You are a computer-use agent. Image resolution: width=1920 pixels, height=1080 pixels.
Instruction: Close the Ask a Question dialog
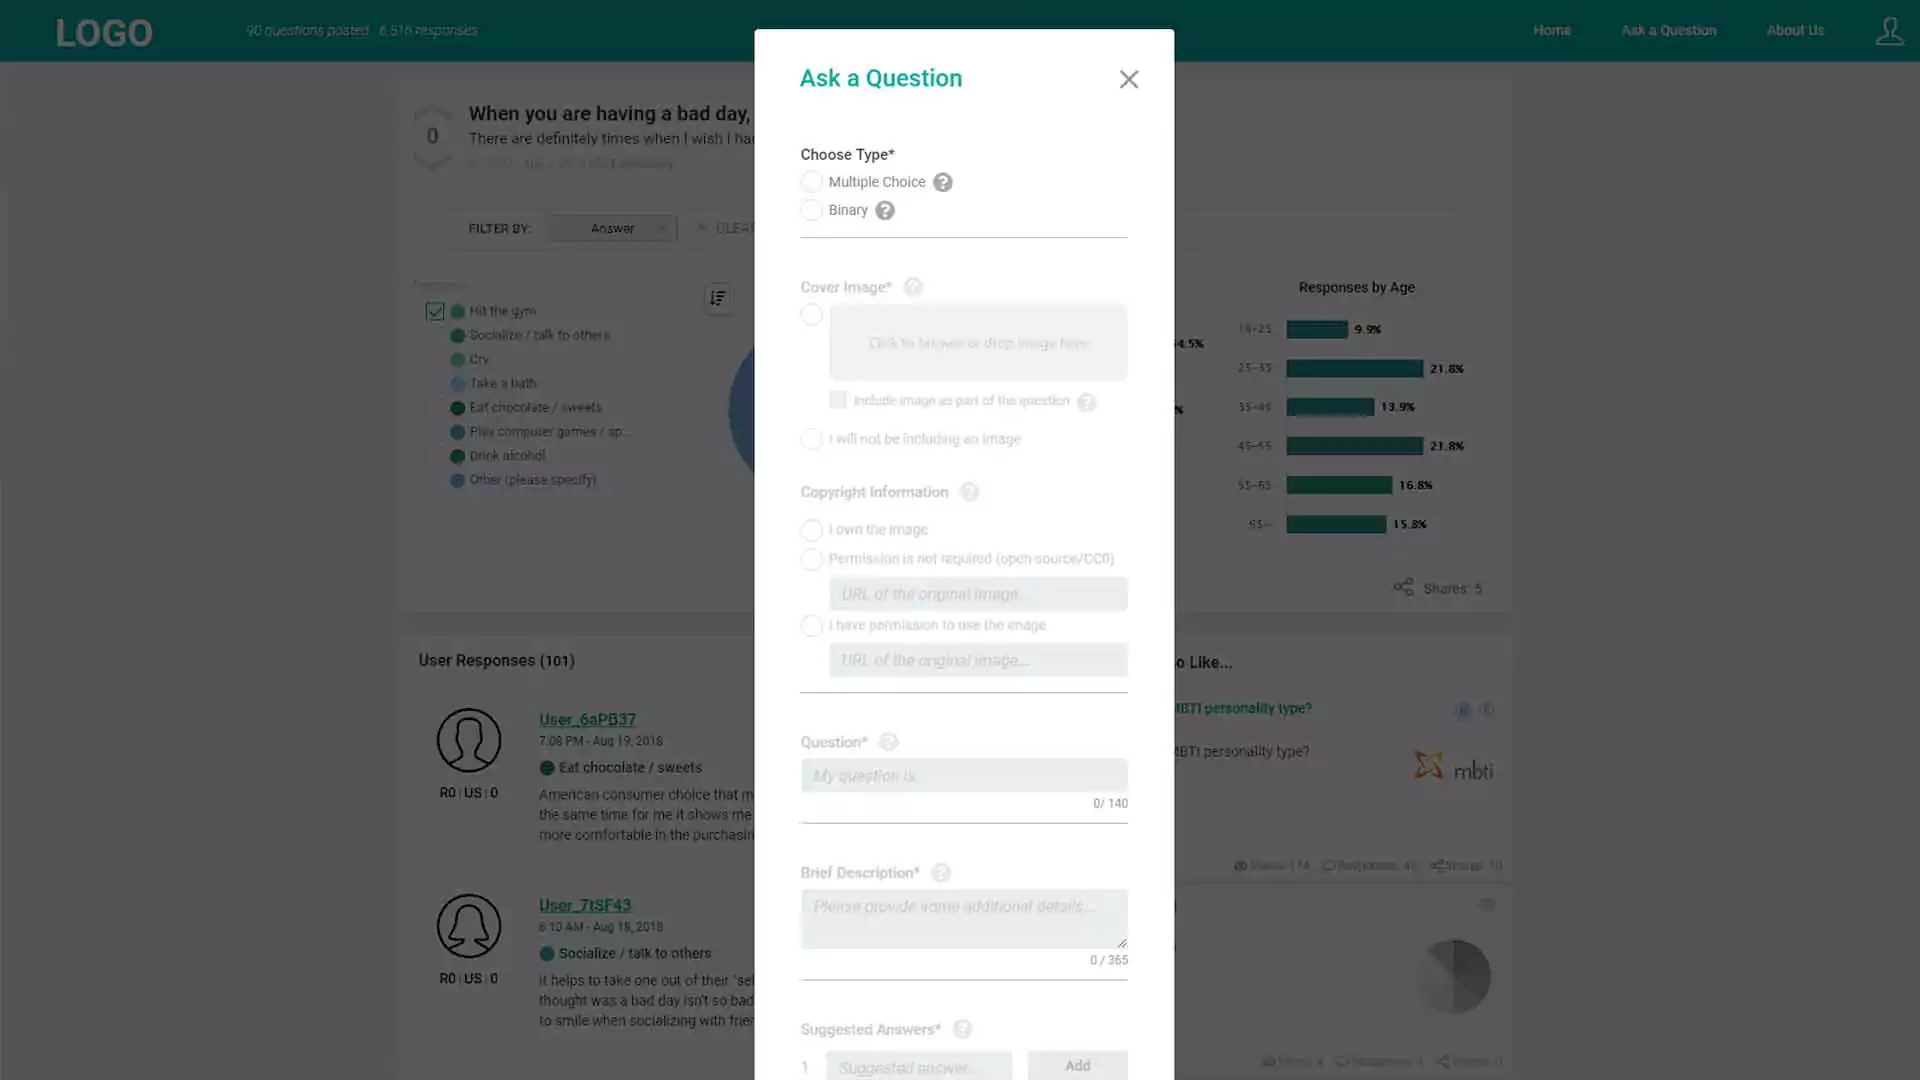pyautogui.click(x=1128, y=79)
